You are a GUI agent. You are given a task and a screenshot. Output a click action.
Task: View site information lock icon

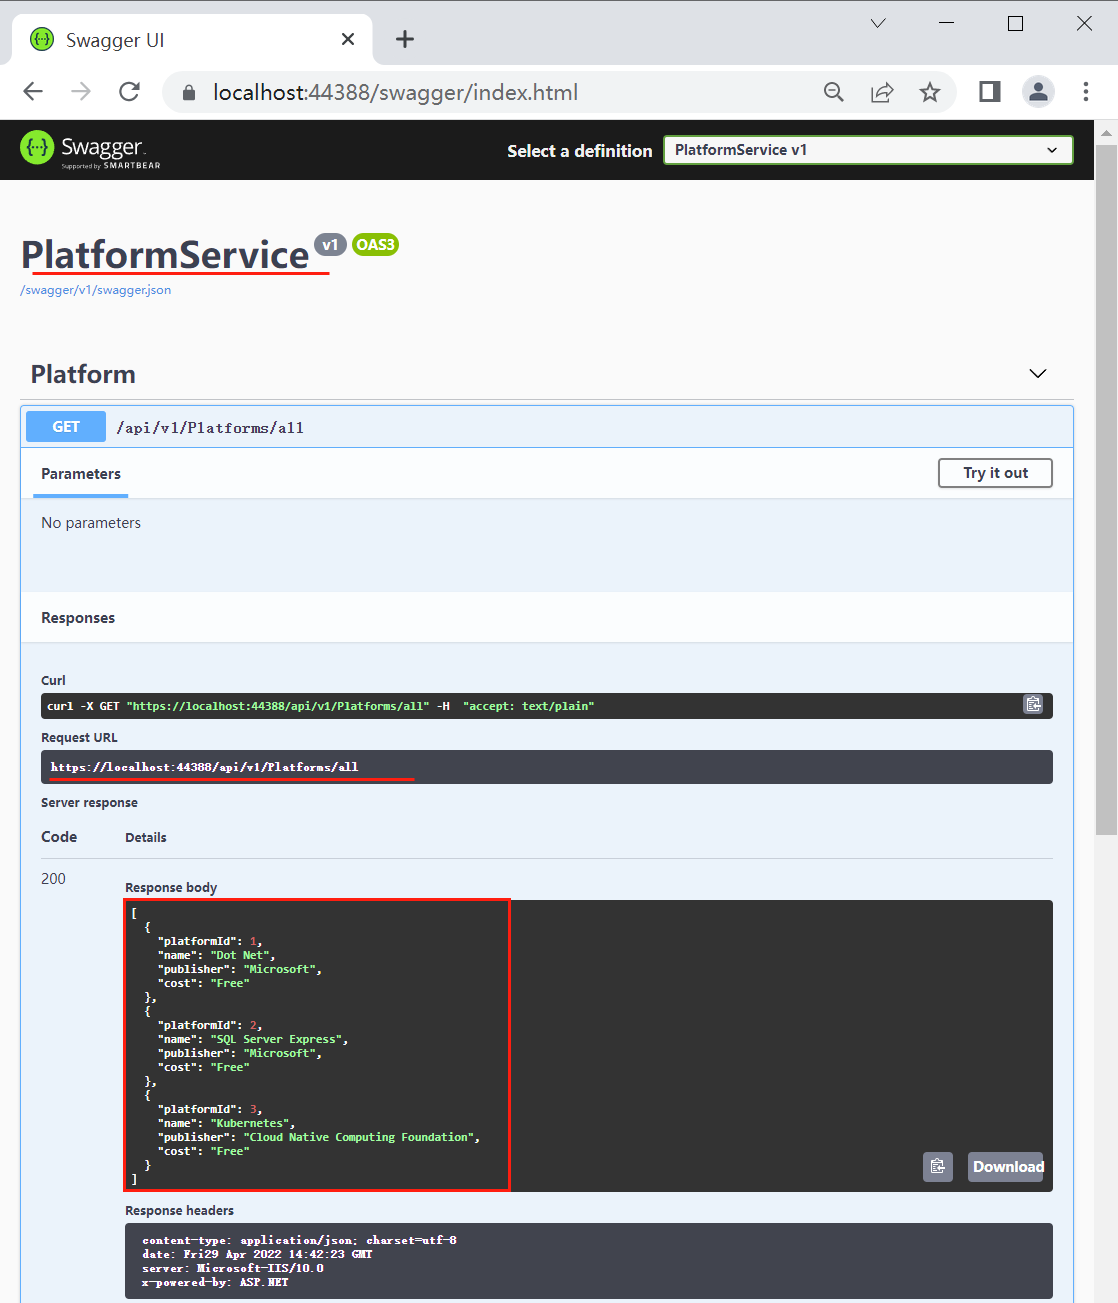coord(188,93)
